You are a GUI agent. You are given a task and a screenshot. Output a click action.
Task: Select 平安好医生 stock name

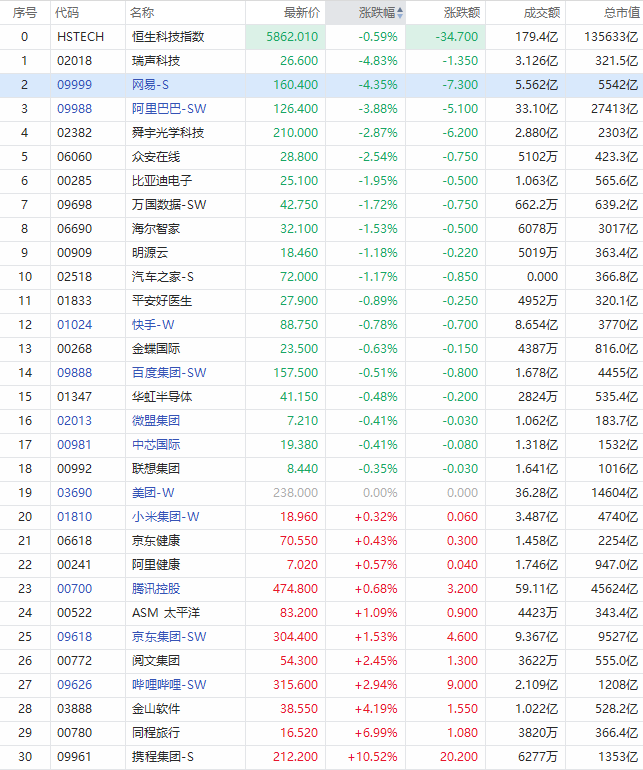162,301
